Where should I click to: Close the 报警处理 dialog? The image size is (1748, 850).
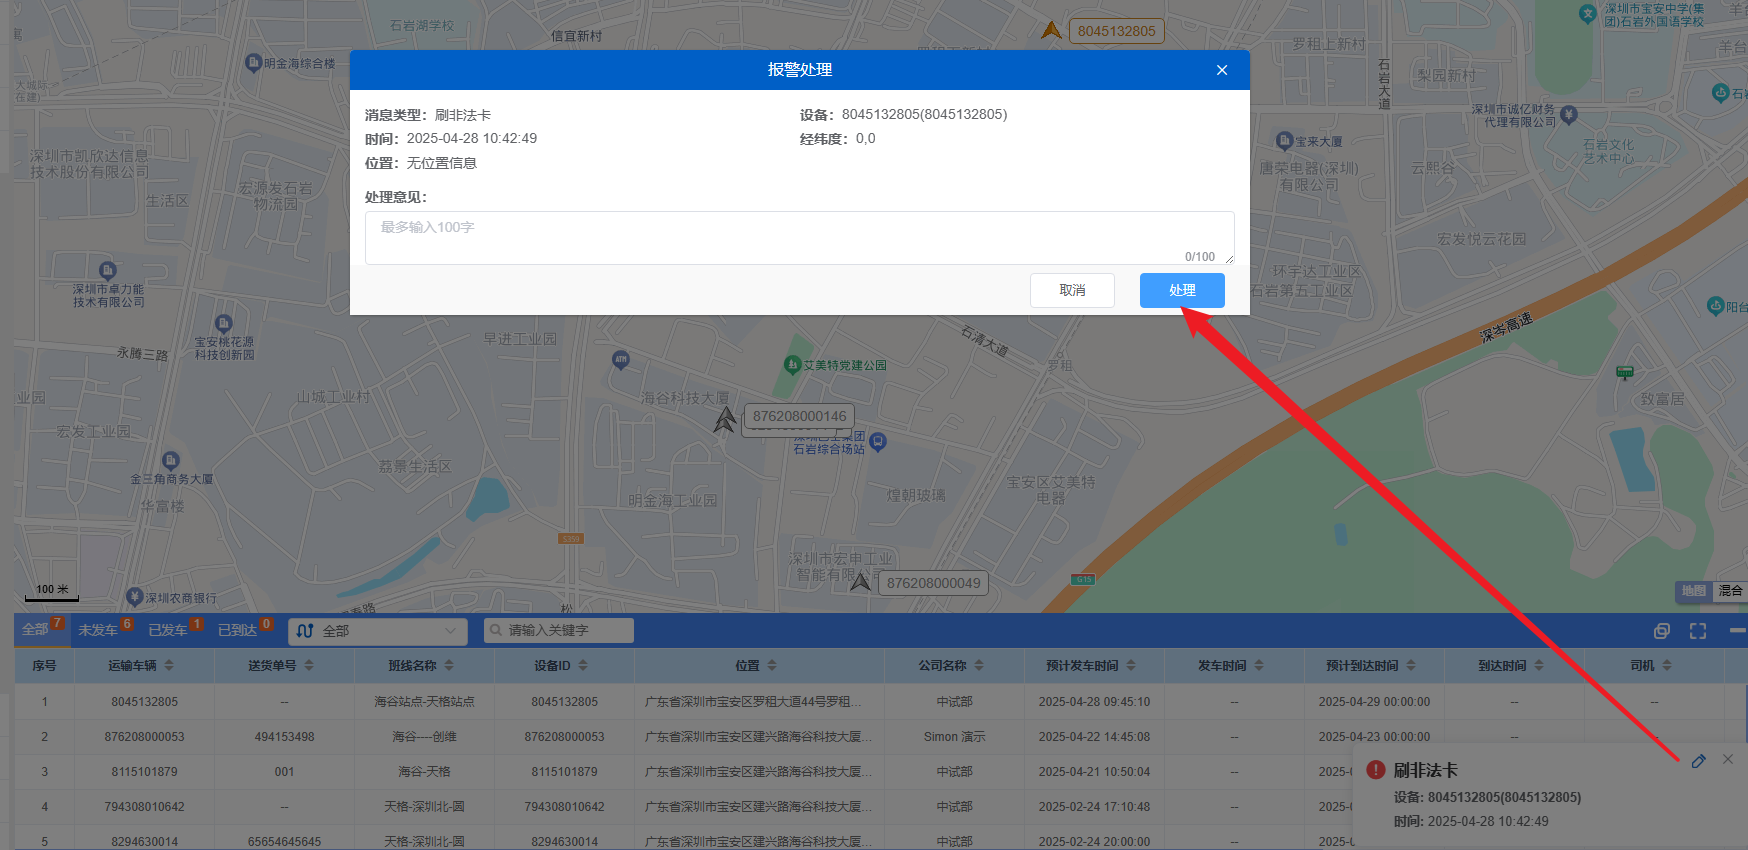click(x=1222, y=70)
